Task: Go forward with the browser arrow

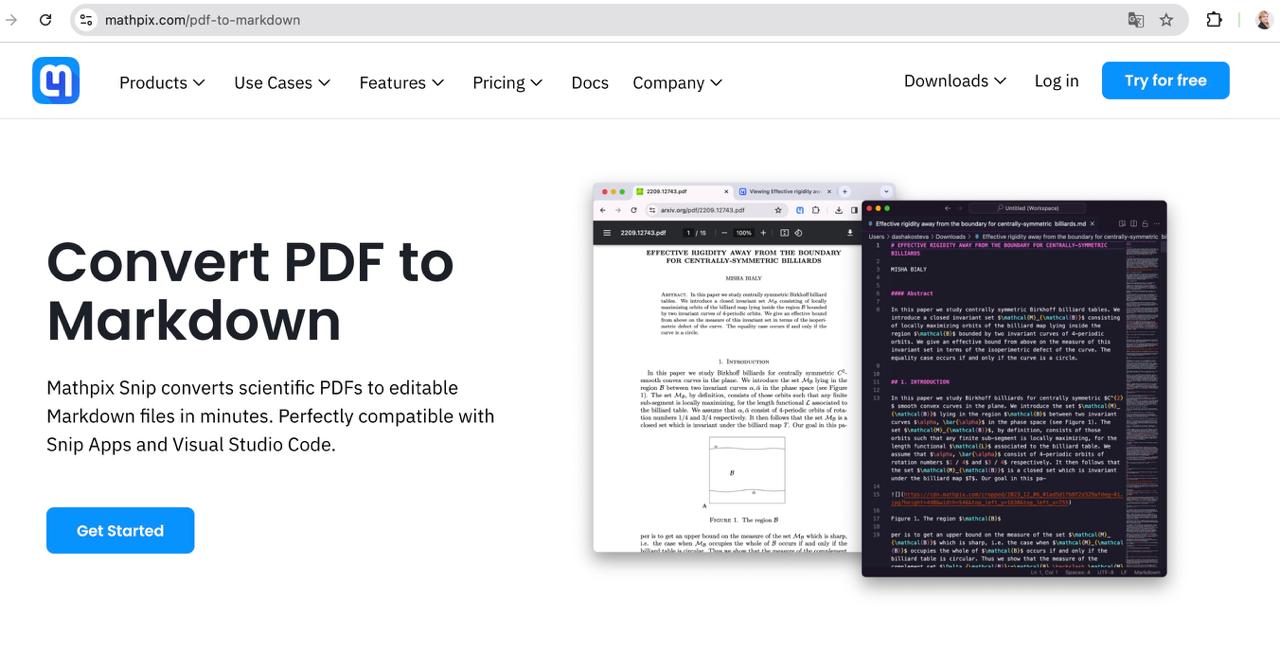Action: coord(12,20)
